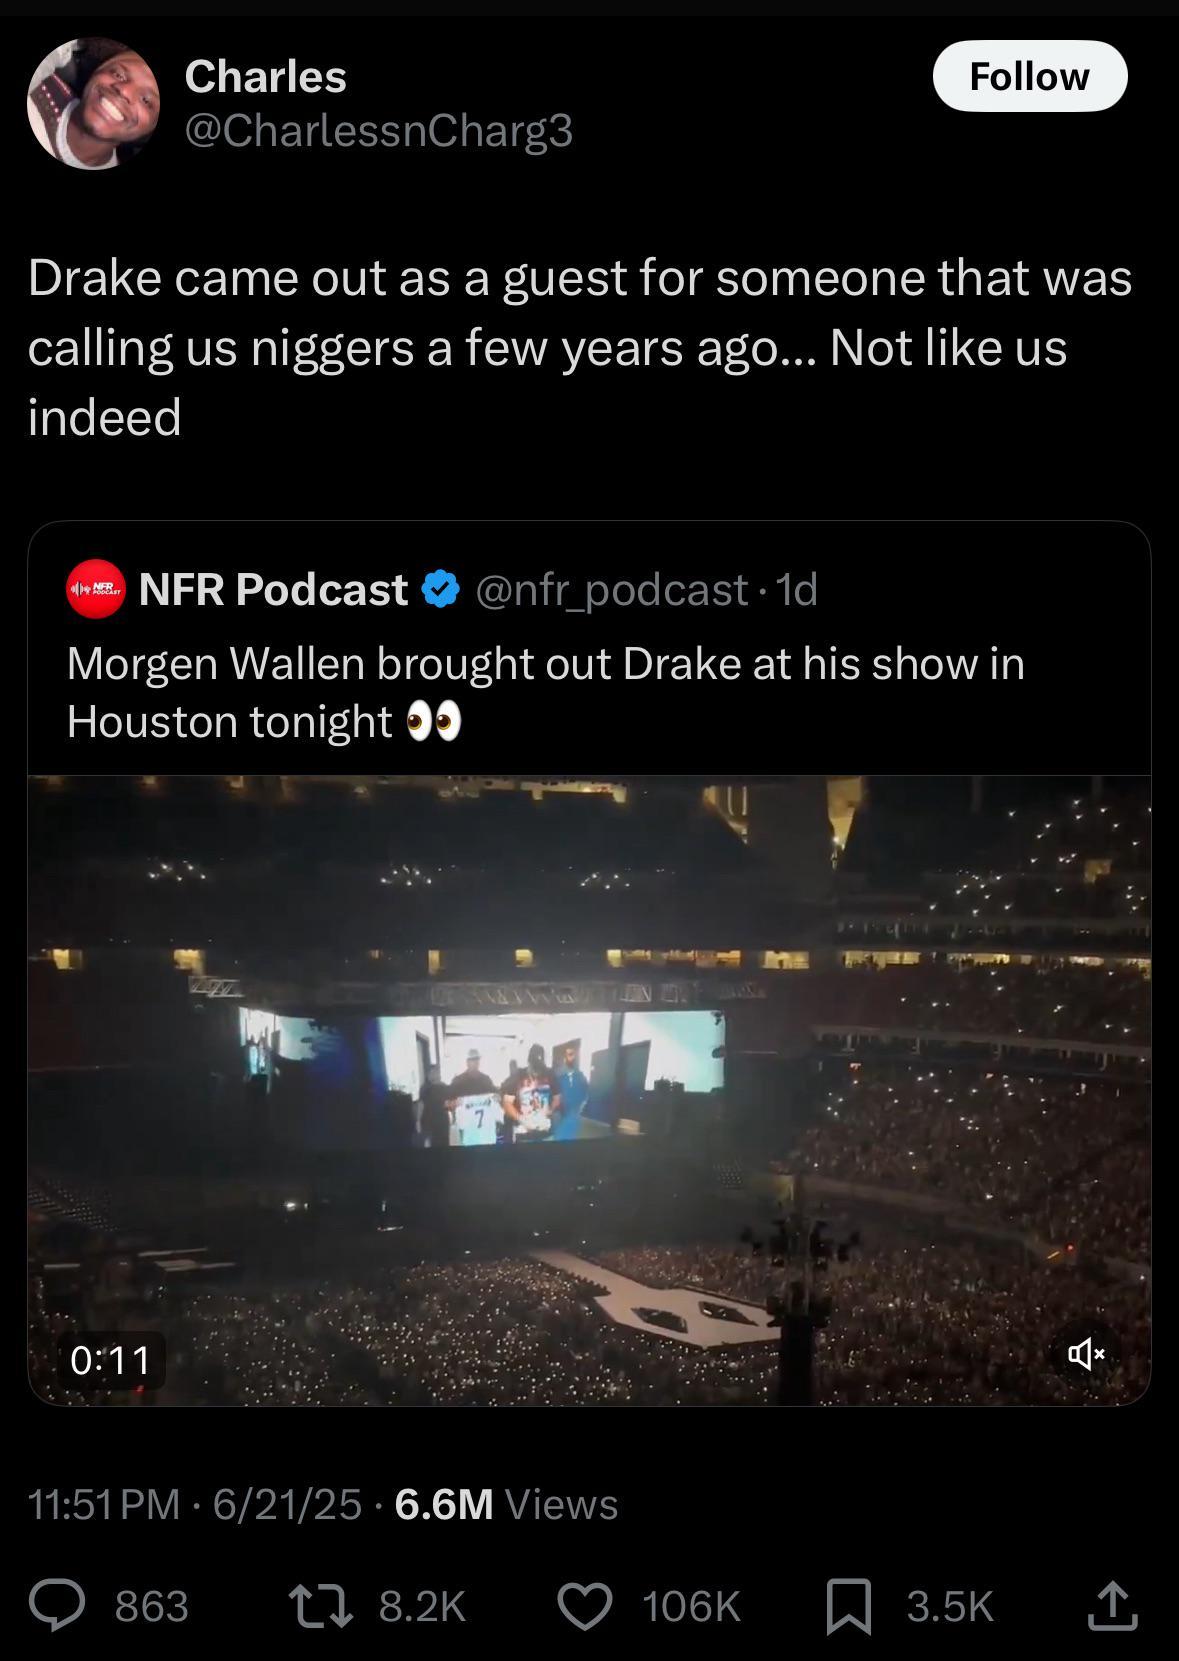Open the share icon at bottom right
This screenshot has width=1179, height=1661.
point(1111,1606)
